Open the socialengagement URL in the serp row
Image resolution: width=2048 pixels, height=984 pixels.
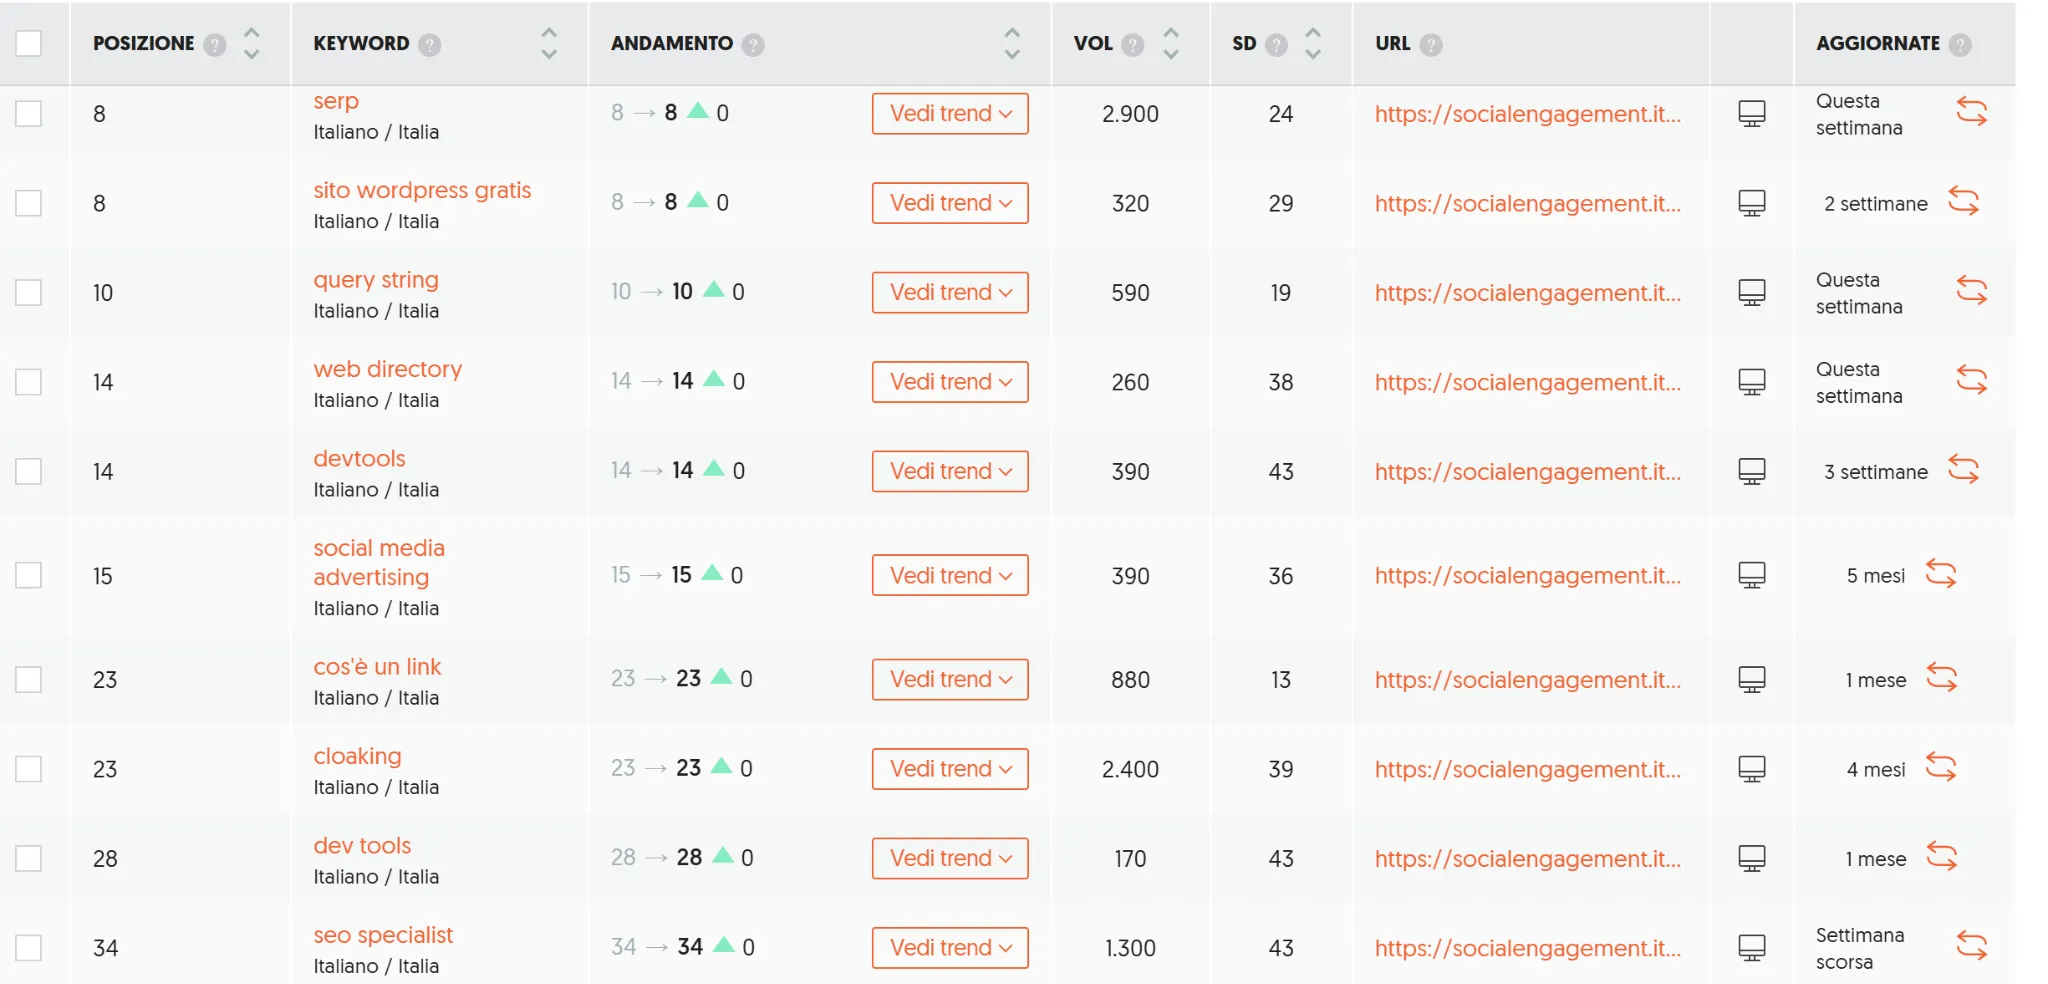pos(1528,114)
